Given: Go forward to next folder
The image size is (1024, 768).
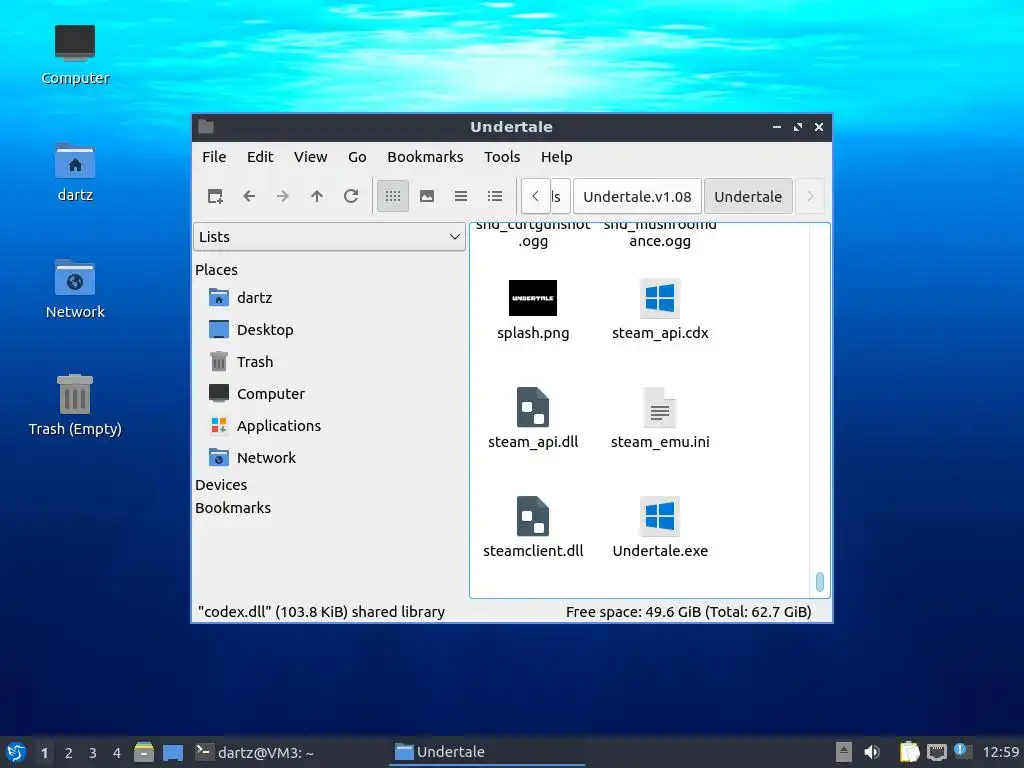Looking at the screenshot, I should point(283,196).
